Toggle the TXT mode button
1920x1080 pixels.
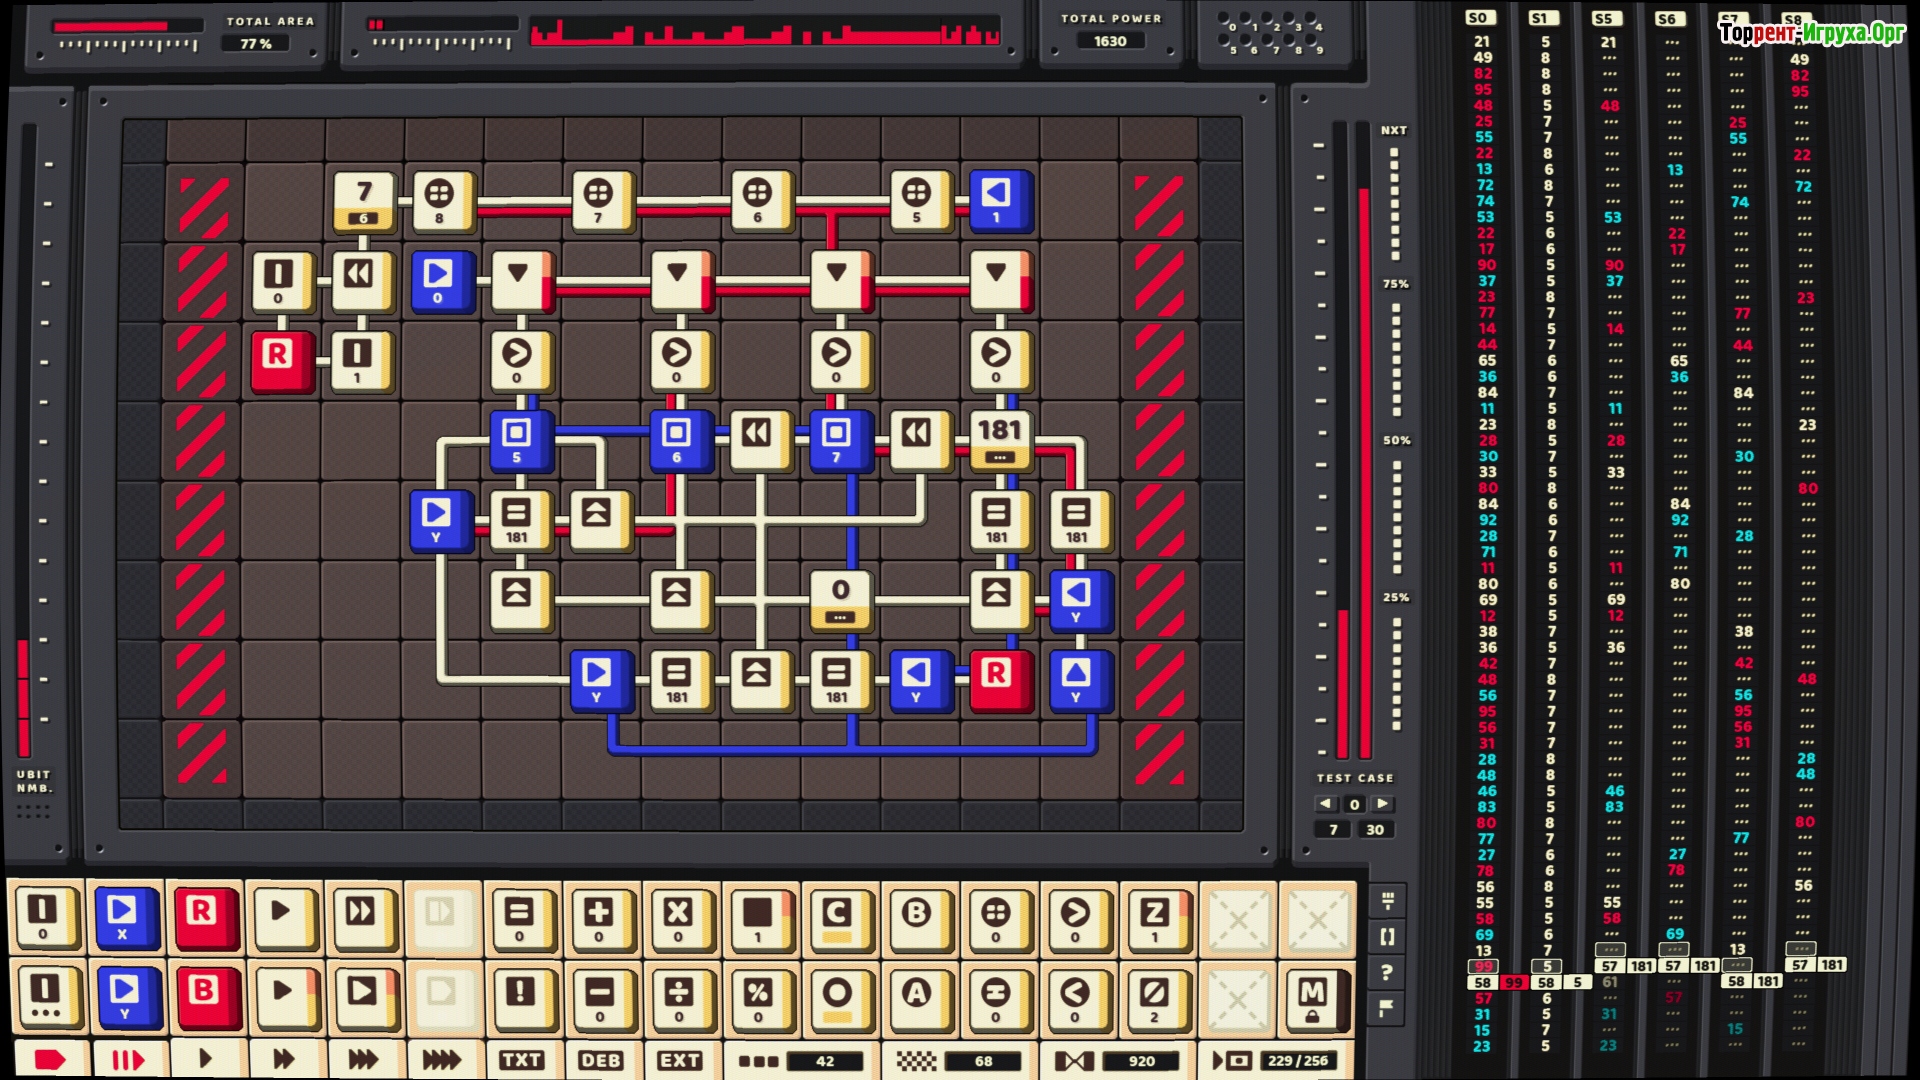click(x=521, y=1060)
